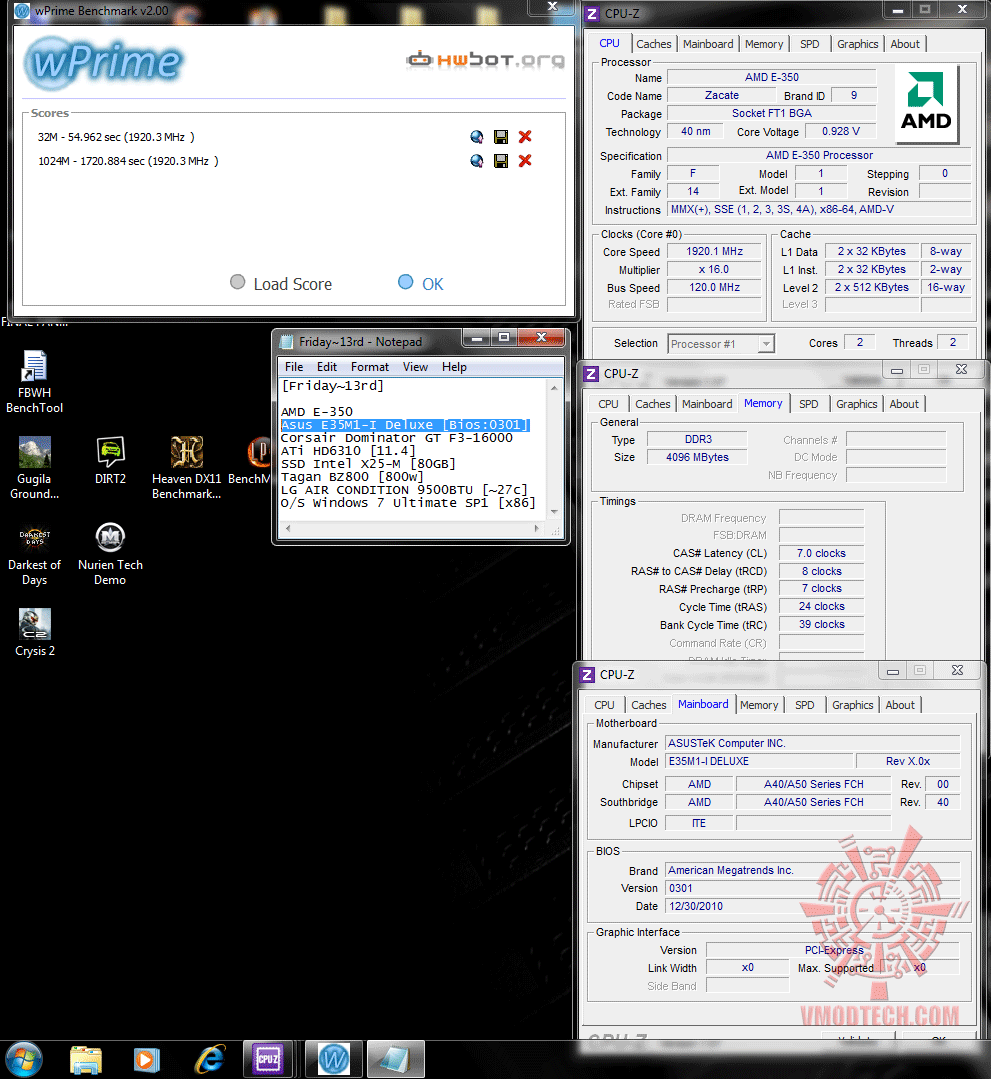Click the globe icon for the 1024M score
This screenshot has height=1079, width=991.
click(x=477, y=161)
